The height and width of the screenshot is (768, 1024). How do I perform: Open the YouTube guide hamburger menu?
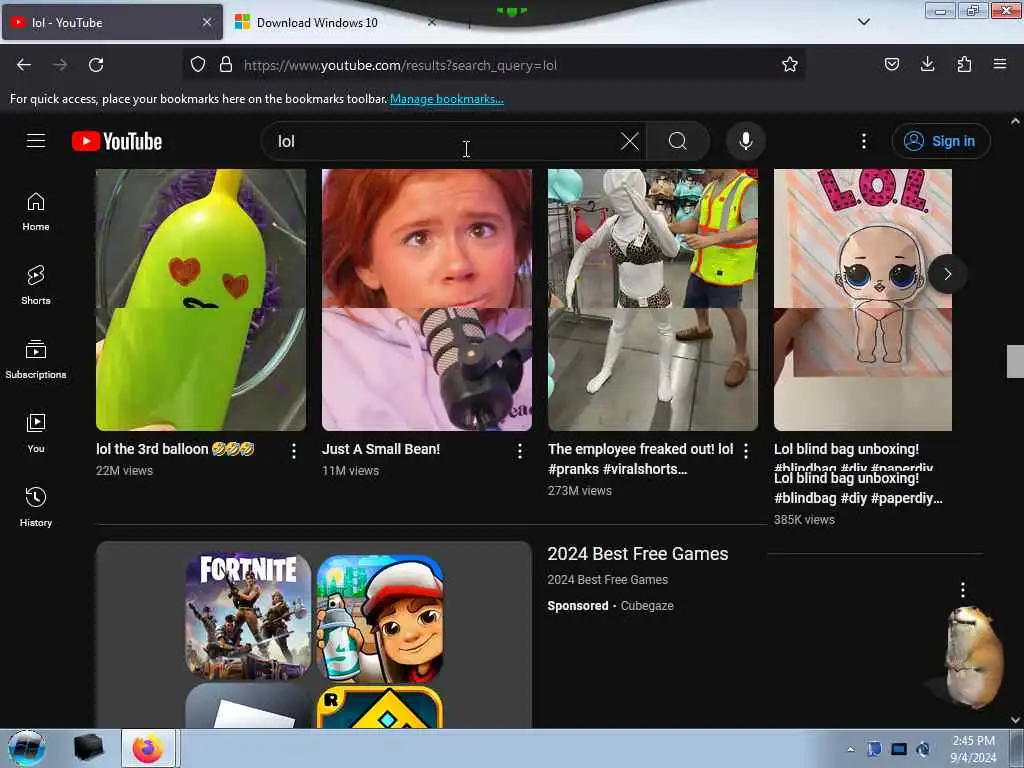36,140
